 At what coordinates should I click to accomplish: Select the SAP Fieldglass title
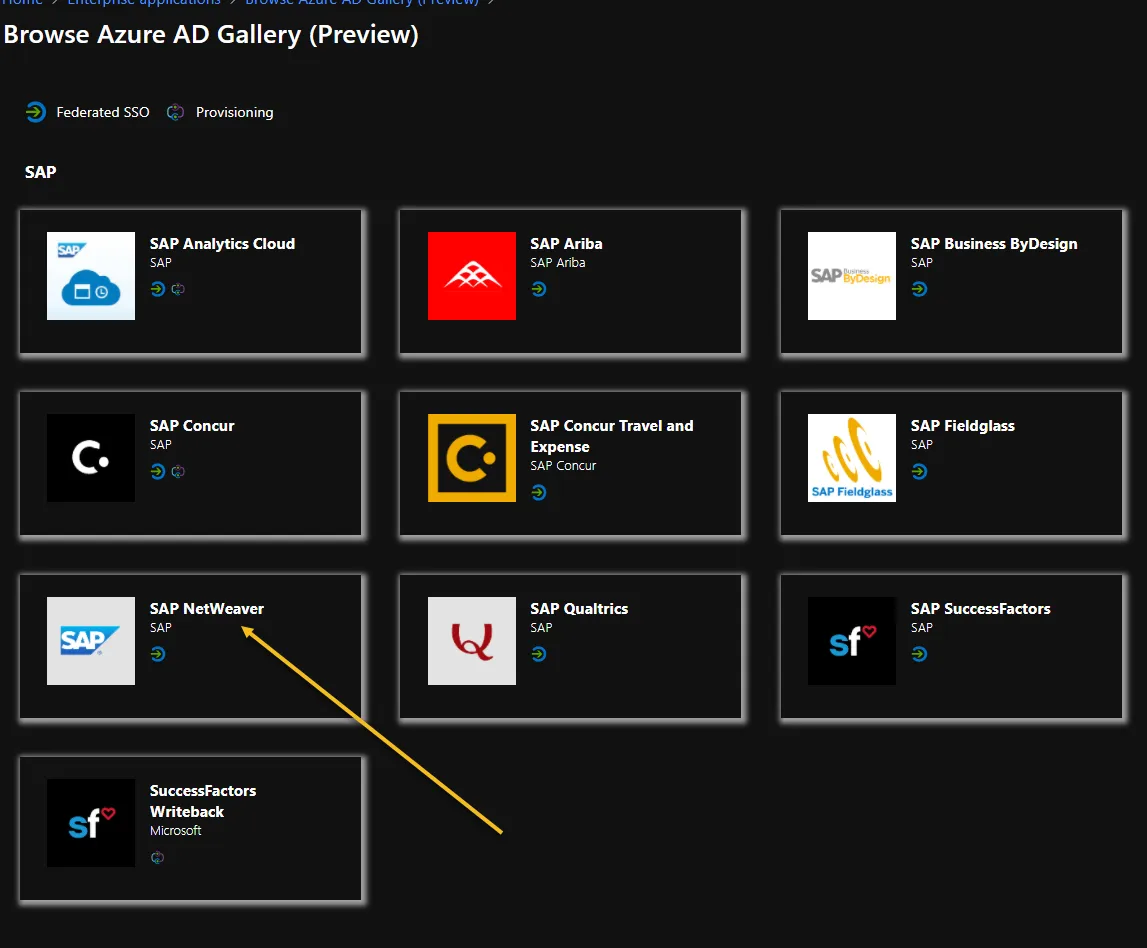[x=963, y=426]
